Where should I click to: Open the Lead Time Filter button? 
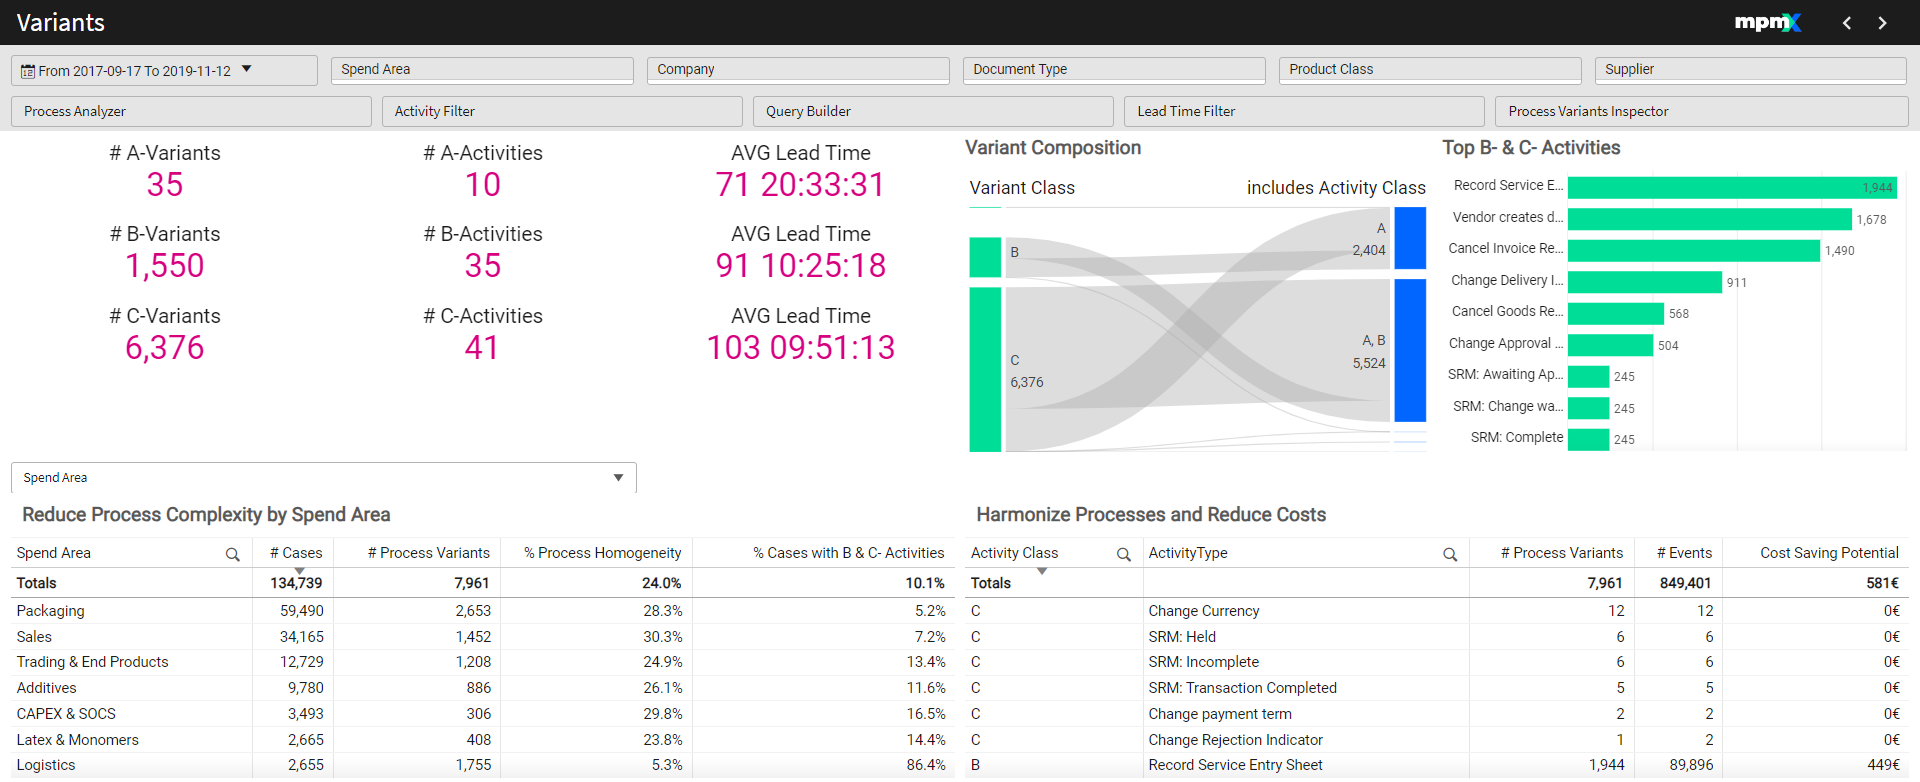[1304, 111]
